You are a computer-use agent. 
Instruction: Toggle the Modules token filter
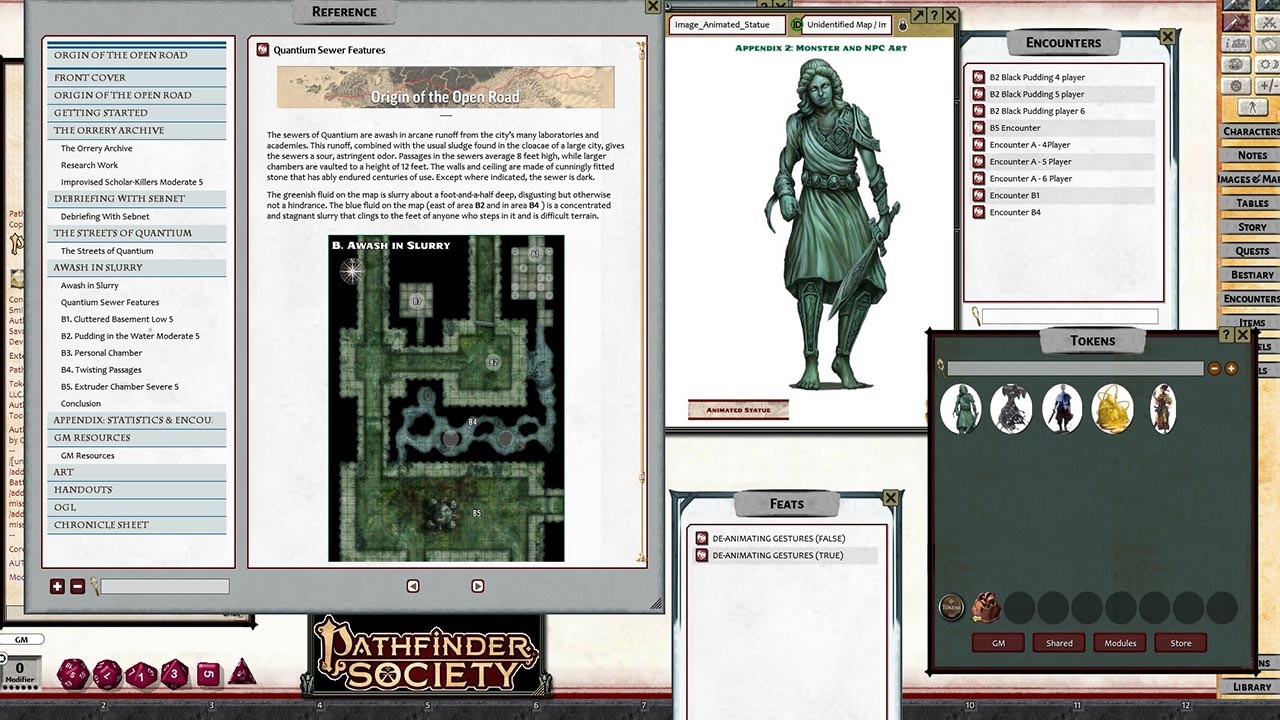(1119, 643)
